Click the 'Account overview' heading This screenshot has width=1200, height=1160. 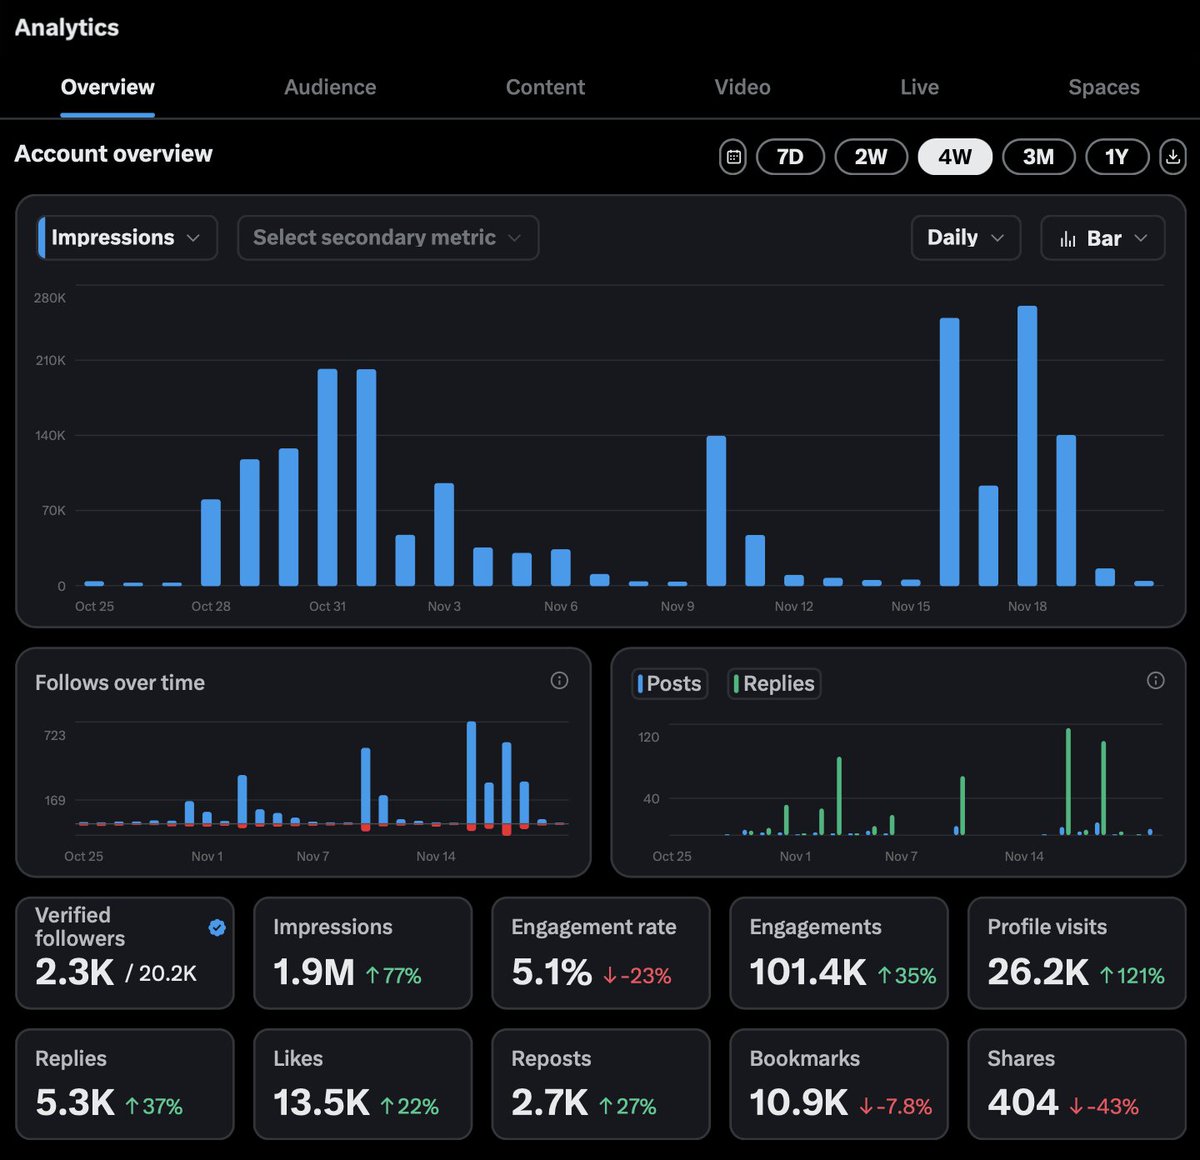point(113,154)
